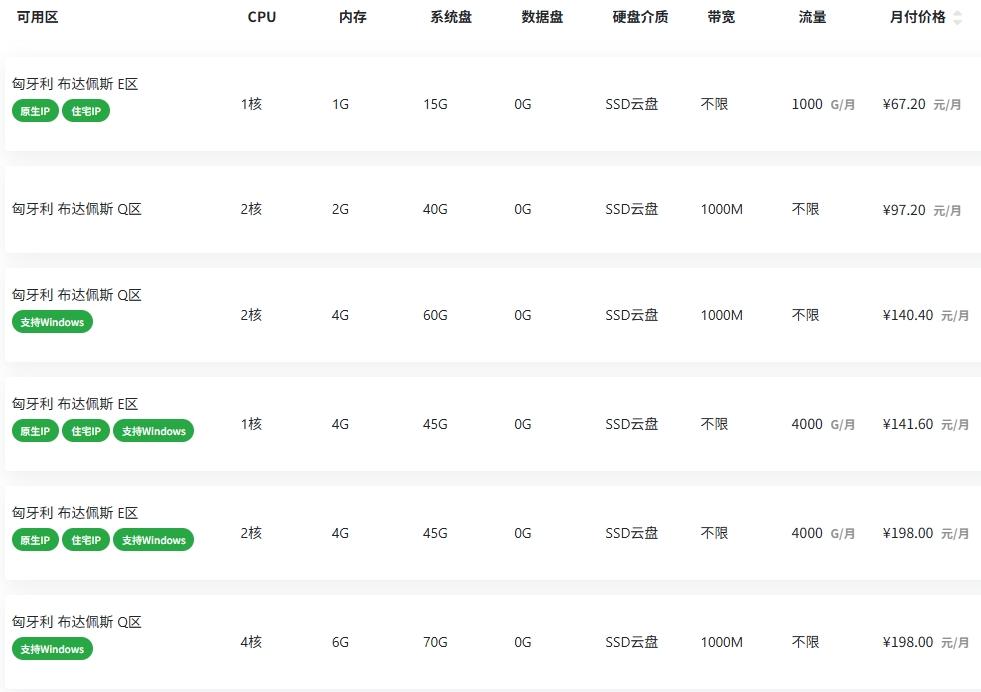
Task: Click the 支持Windows badge in the 4核 6G plan
Action: (52, 649)
